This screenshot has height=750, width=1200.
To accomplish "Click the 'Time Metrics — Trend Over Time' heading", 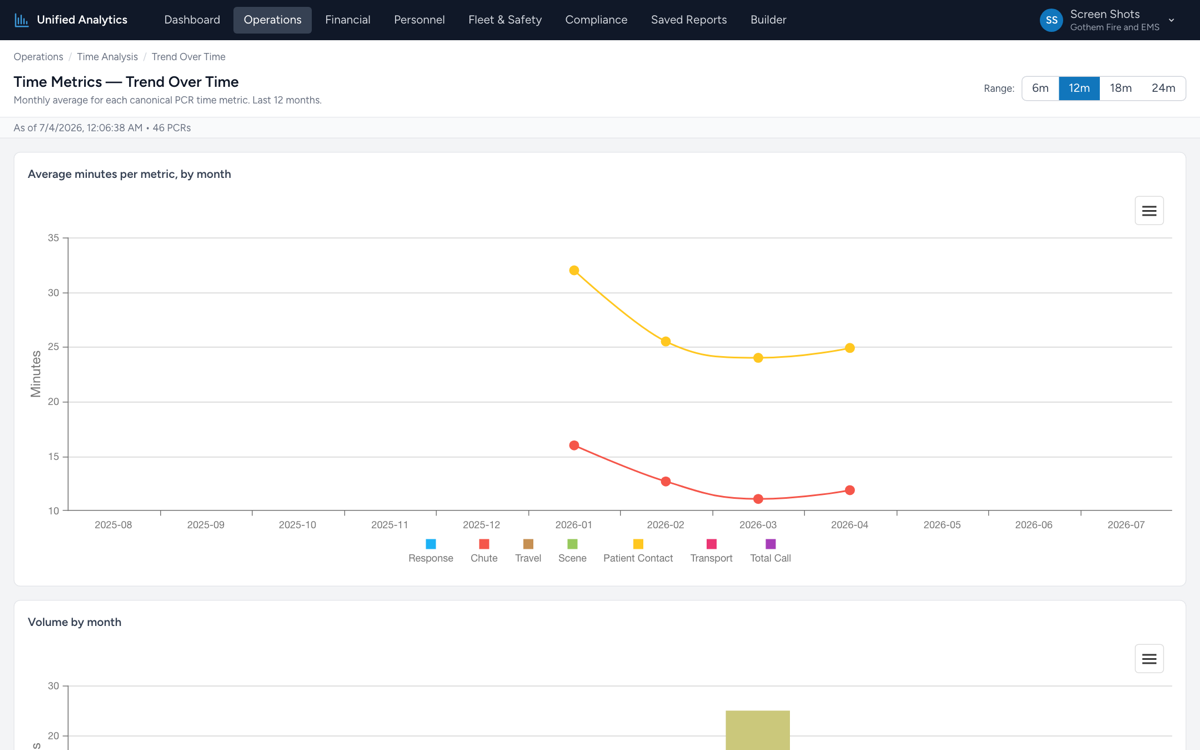I will (126, 82).
